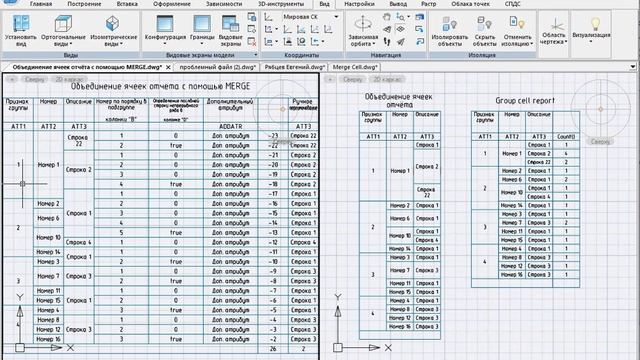The image size is (640, 360).
Task: Select the Pan hand tool
Action: tap(387, 17)
